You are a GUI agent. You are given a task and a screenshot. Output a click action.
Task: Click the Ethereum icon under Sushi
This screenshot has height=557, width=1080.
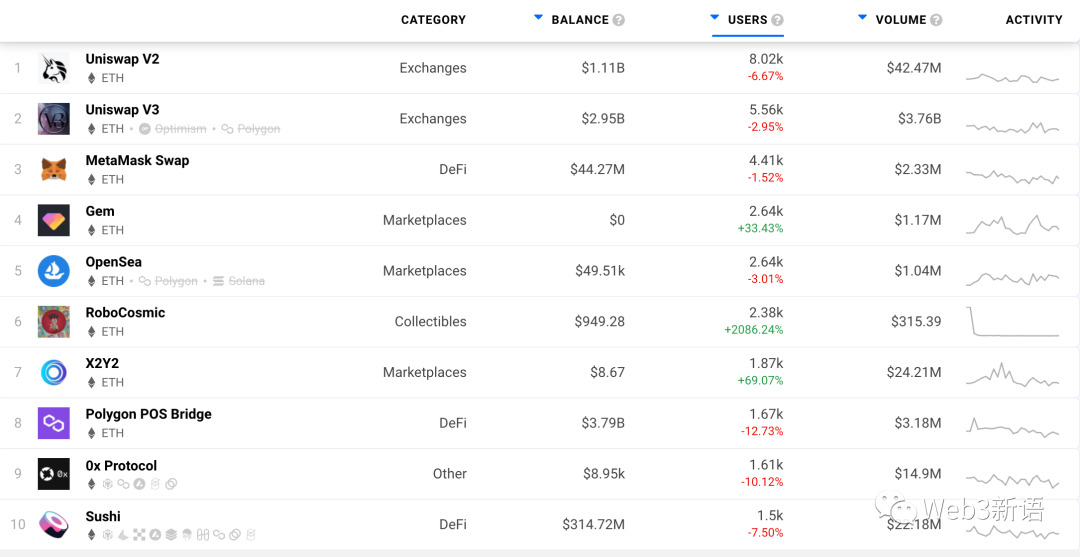tap(91, 534)
